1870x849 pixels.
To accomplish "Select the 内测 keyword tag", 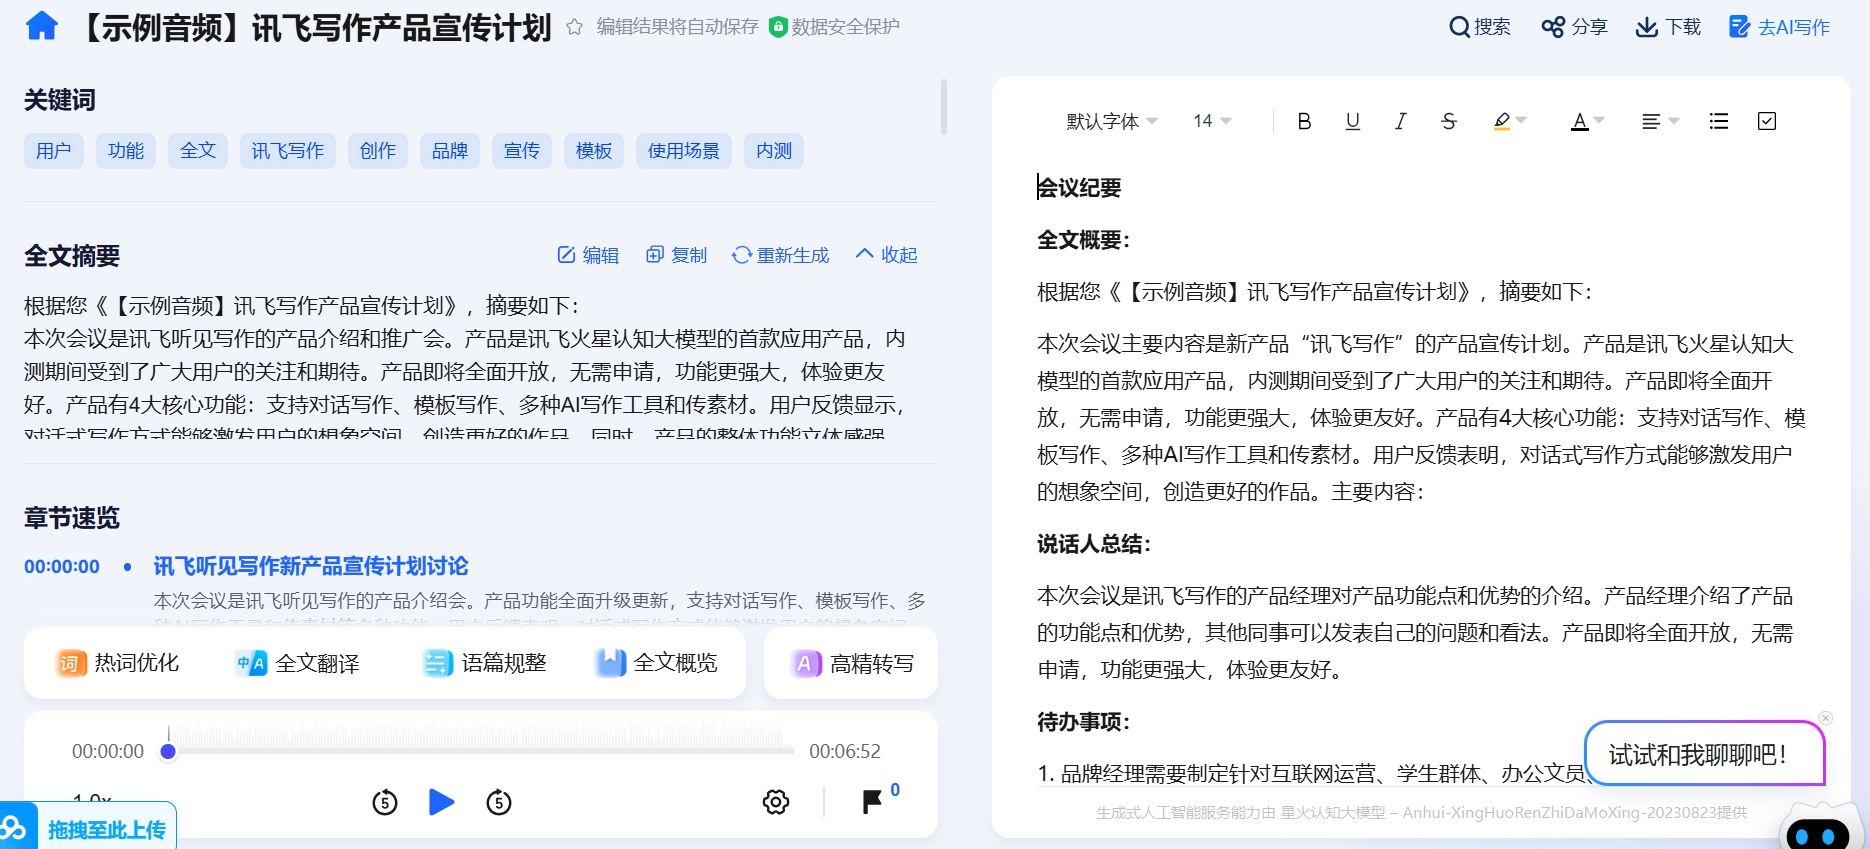I will click(x=774, y=151).
